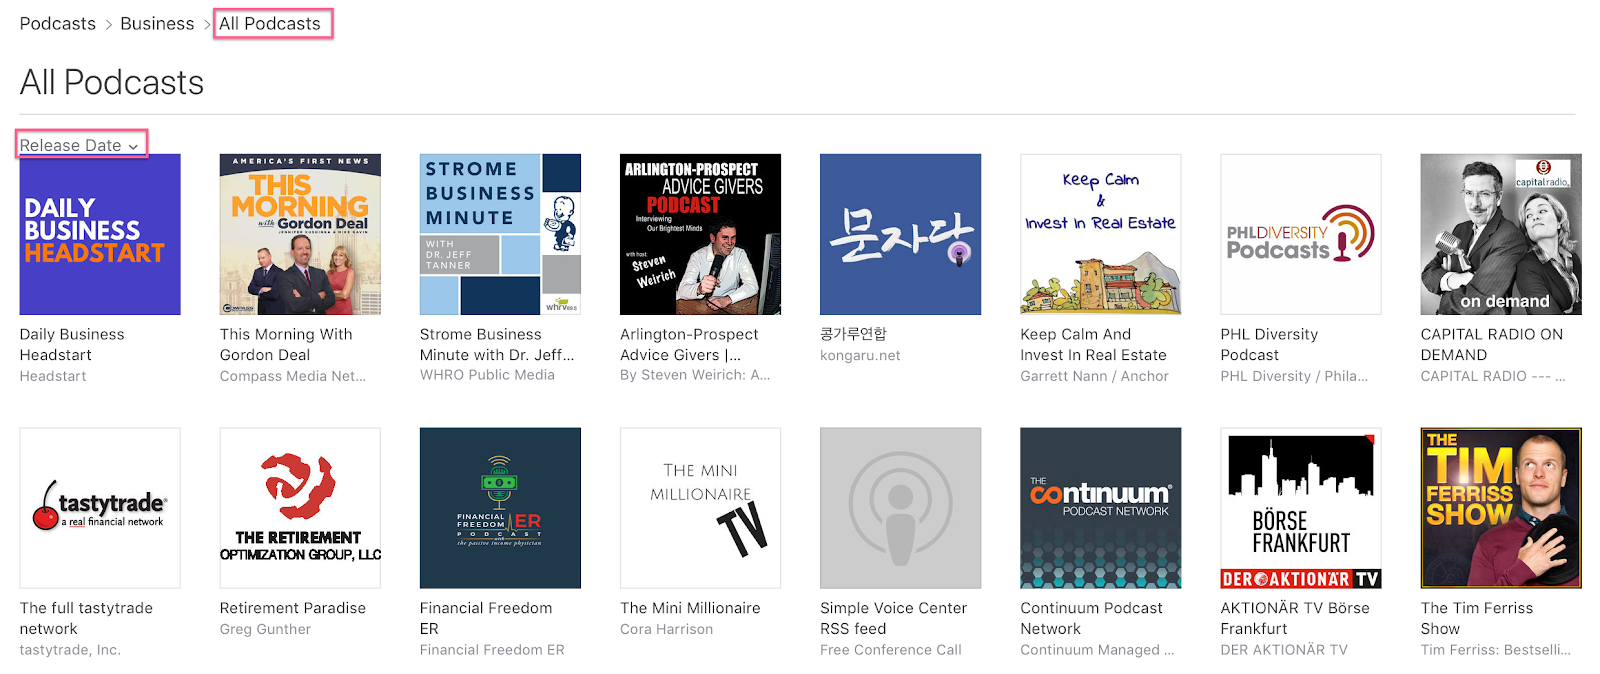Click the kongaru.net author text
The width and height of the screenshot is (1600, 674).
coord(860,355)
